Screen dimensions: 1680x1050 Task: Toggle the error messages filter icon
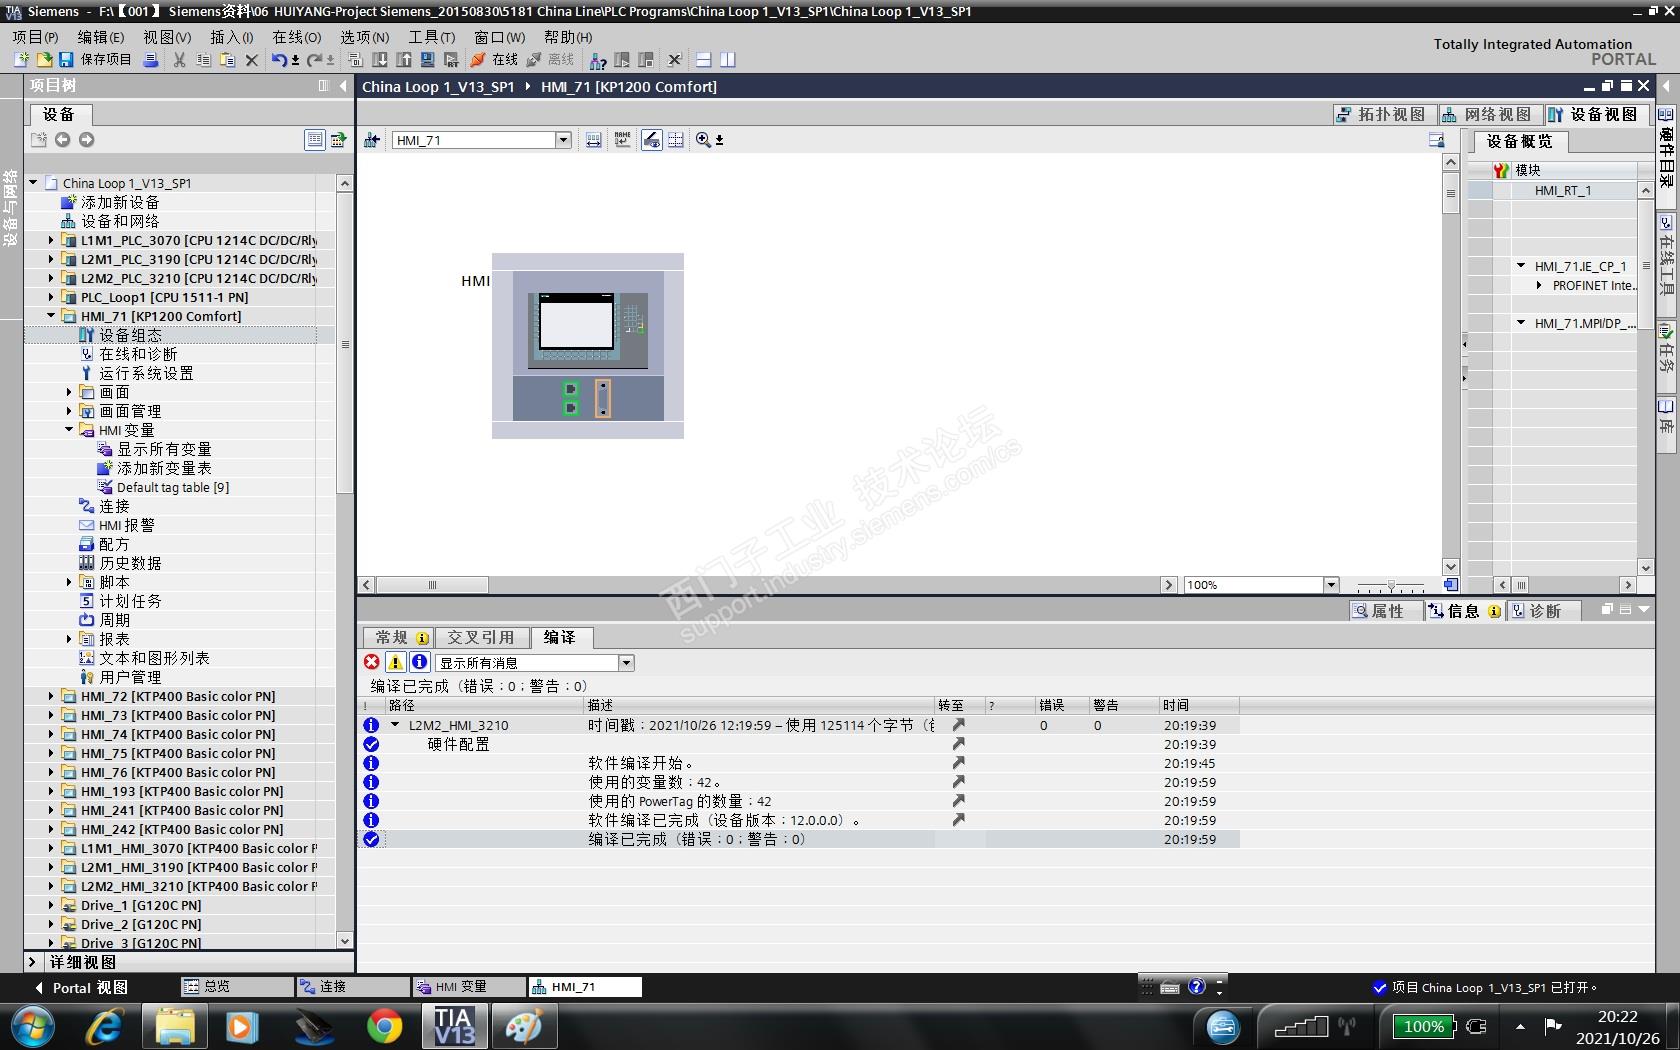[371, 662]
